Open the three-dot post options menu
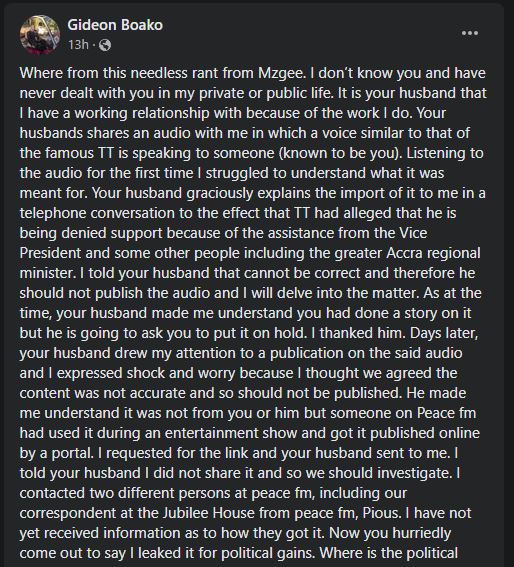This screenshot has height=567, width=514. pos(470,33)
